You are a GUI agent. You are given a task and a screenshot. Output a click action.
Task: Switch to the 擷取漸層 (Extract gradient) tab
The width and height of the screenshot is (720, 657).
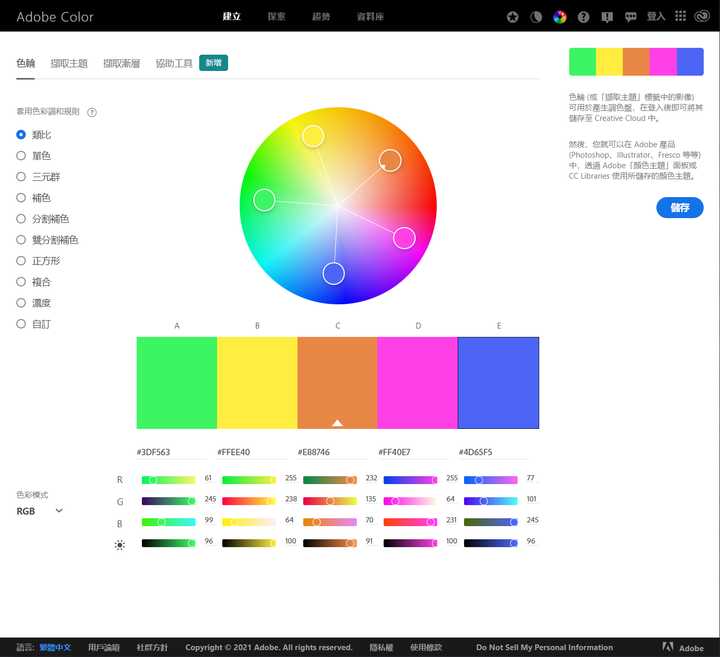(121, 63)
